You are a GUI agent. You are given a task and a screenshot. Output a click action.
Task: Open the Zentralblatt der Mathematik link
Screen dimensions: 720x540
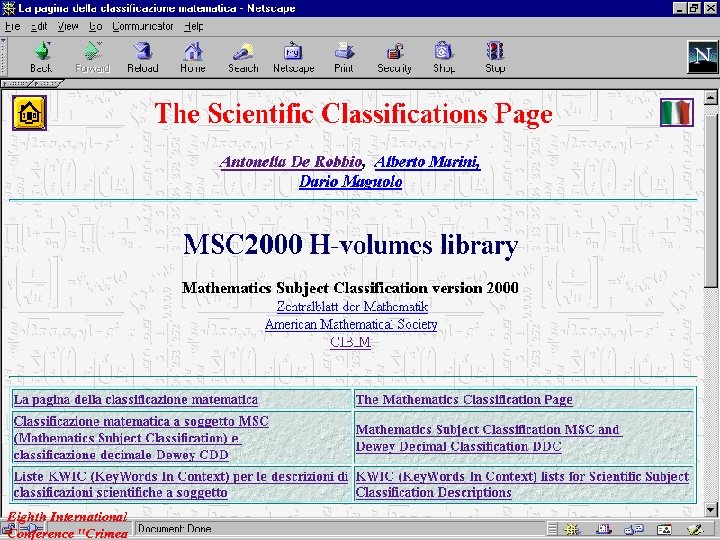tap(352, 306)
